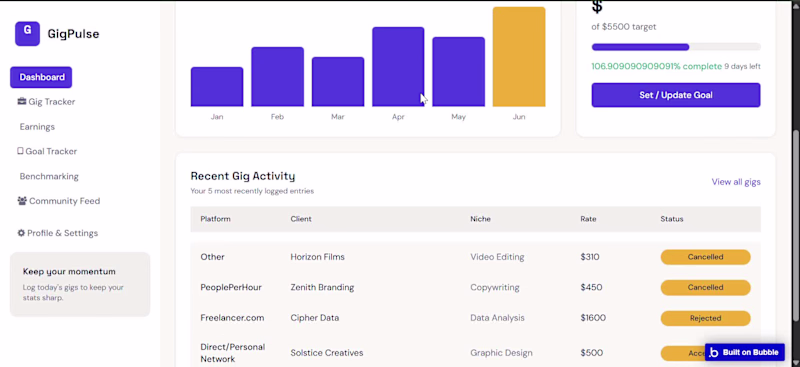Click the Graphic Design niche cell
Screen dimensions: 800x367
501,353
